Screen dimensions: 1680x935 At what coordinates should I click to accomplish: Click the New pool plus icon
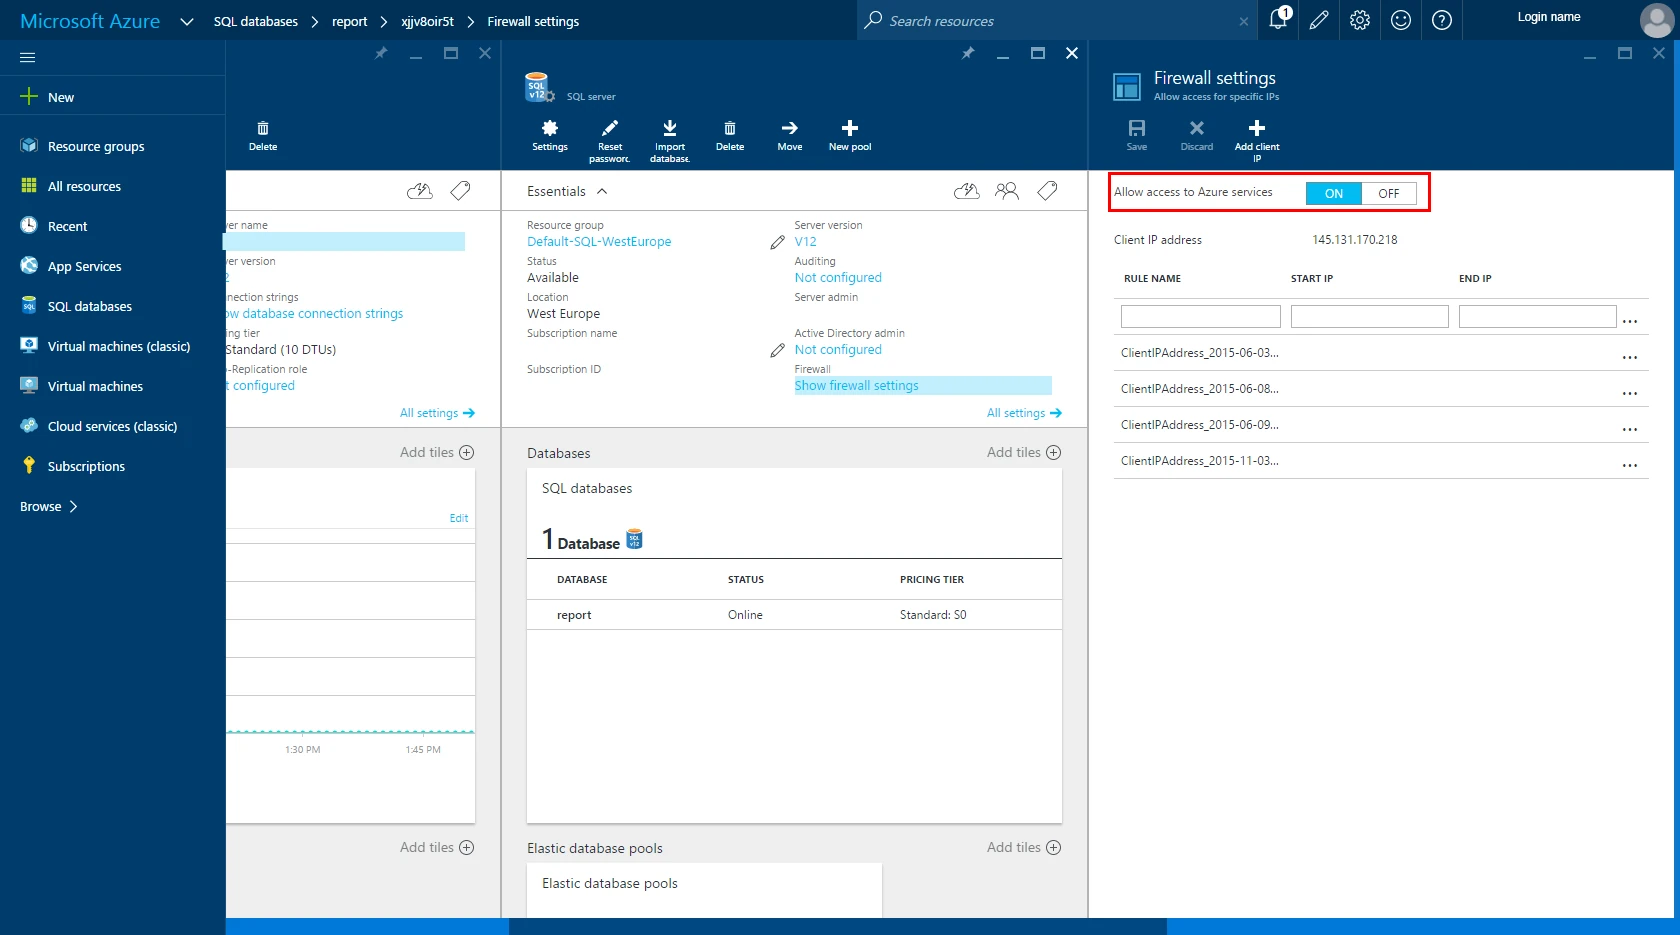click(849, 129)
